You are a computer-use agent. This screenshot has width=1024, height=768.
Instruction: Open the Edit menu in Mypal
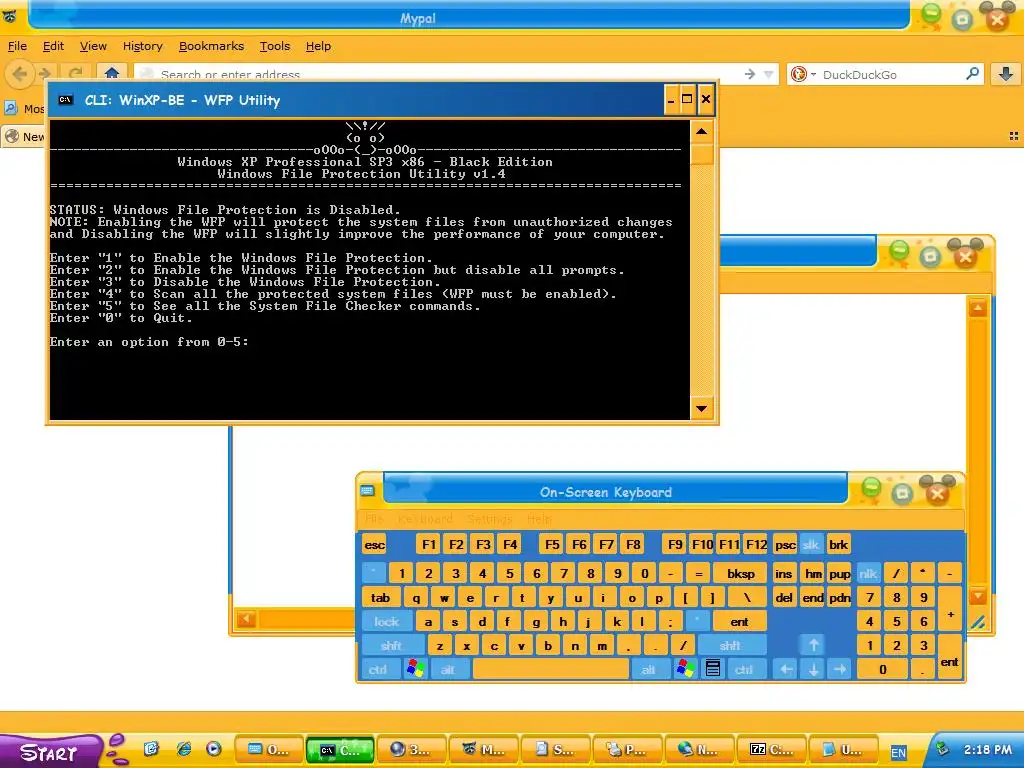coord(53,46)
